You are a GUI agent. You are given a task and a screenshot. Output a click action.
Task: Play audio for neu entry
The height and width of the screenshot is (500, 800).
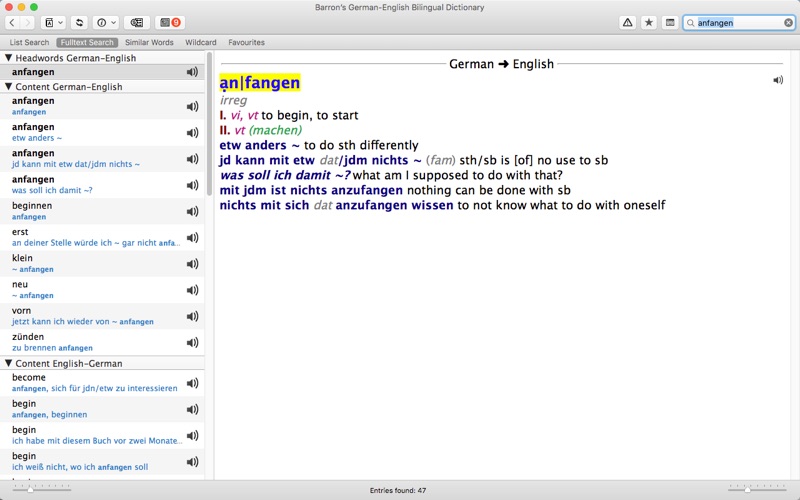pyautogui.click(x=192, y=290)
